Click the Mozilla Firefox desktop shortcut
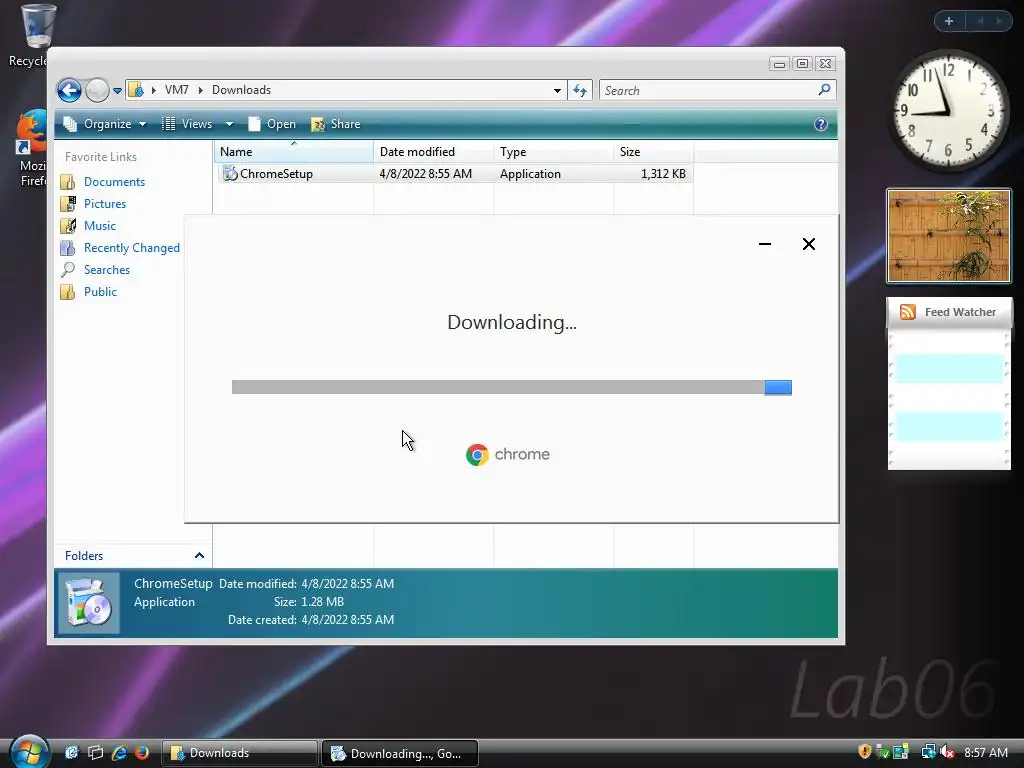Image resolution: width=1024 pixels, height=768 pixels. coord(31,149)
